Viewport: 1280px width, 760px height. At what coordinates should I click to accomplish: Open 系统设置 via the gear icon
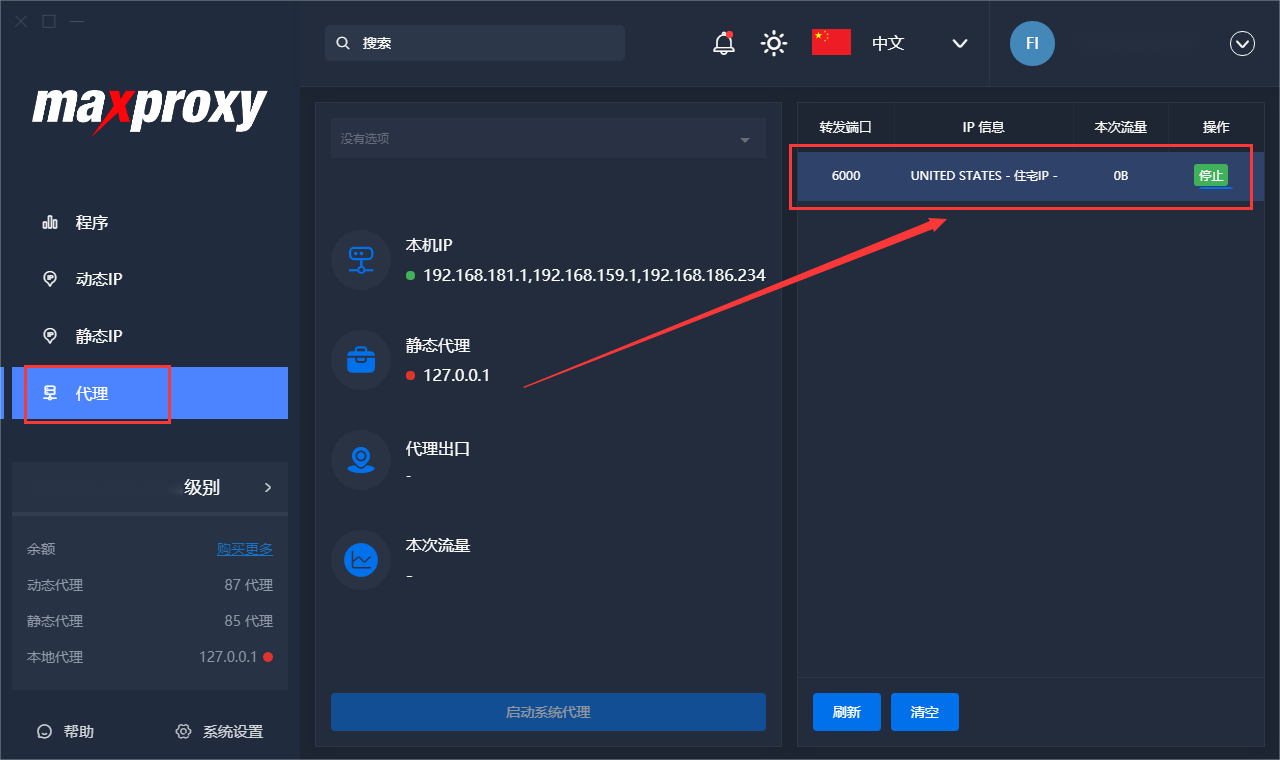182,731
